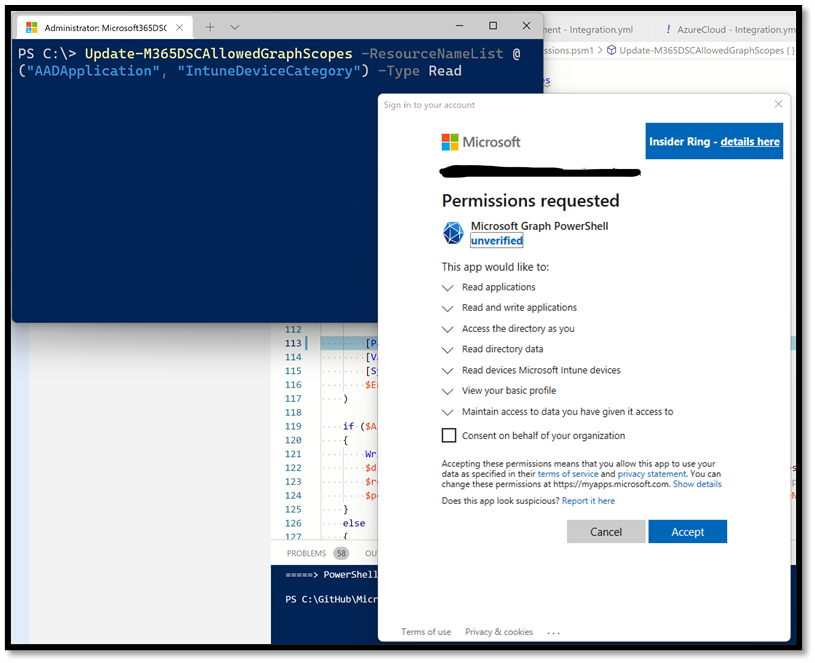Open the PROBLEMS panel tab in VS Code
Image resolution: width=815 pixels, height=663 pixels.
306,553
